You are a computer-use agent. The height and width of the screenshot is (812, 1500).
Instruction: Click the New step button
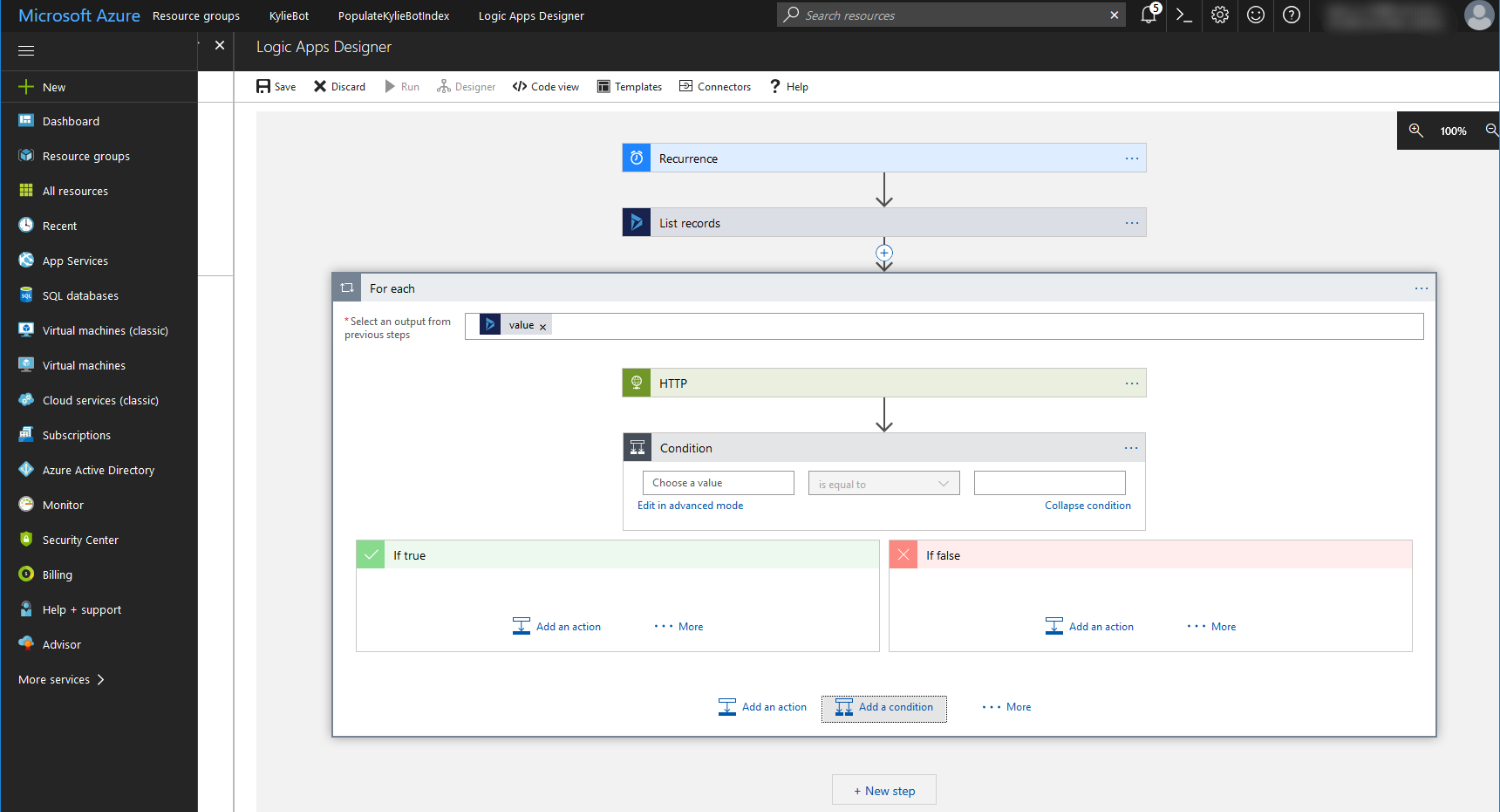[x=884, y=791]
